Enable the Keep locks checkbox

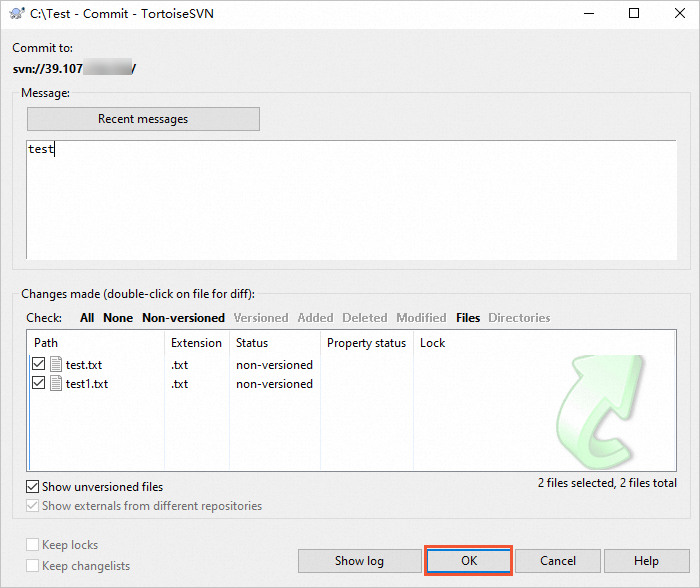[x=32, y=545]
